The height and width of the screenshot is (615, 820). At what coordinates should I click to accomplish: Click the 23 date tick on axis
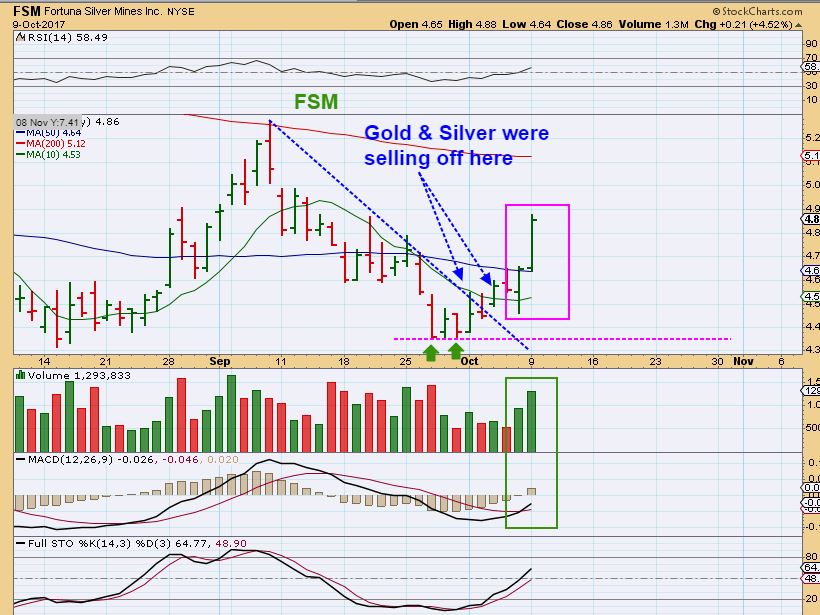(655, 361)
